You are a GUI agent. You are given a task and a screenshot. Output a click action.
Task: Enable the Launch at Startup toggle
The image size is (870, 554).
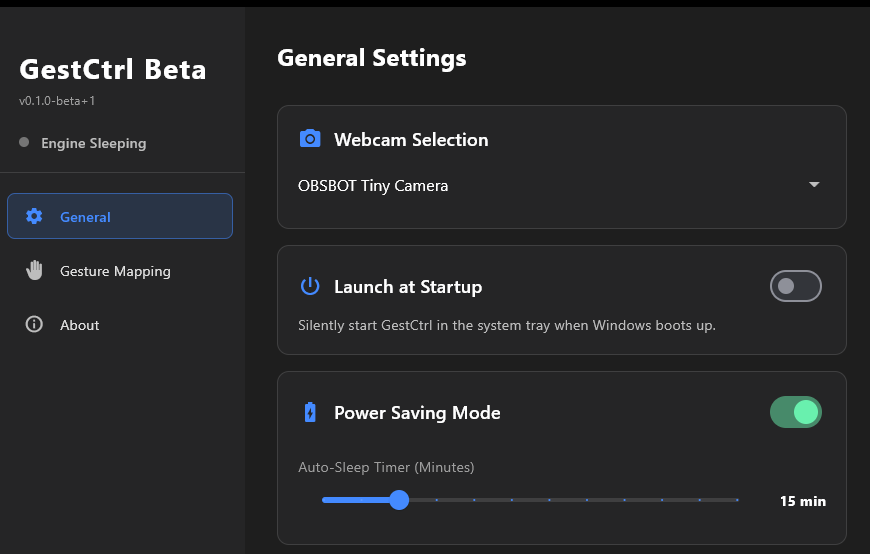(796, 286)
